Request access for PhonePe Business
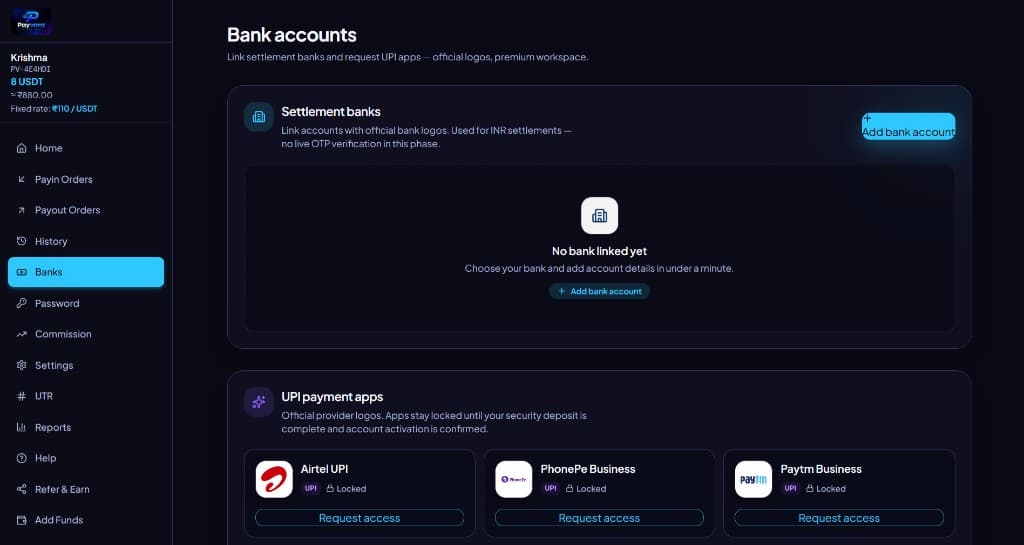Image resolution: width=1024 pixels, height=545 pixels. [600, 518]
